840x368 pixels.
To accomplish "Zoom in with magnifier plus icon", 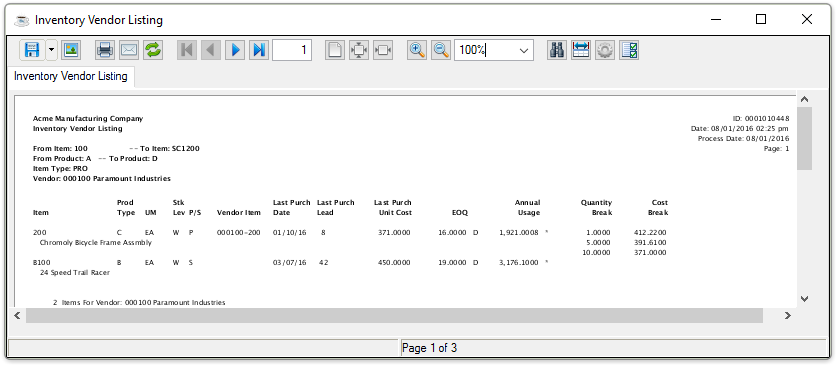I will tap(417, 50).
